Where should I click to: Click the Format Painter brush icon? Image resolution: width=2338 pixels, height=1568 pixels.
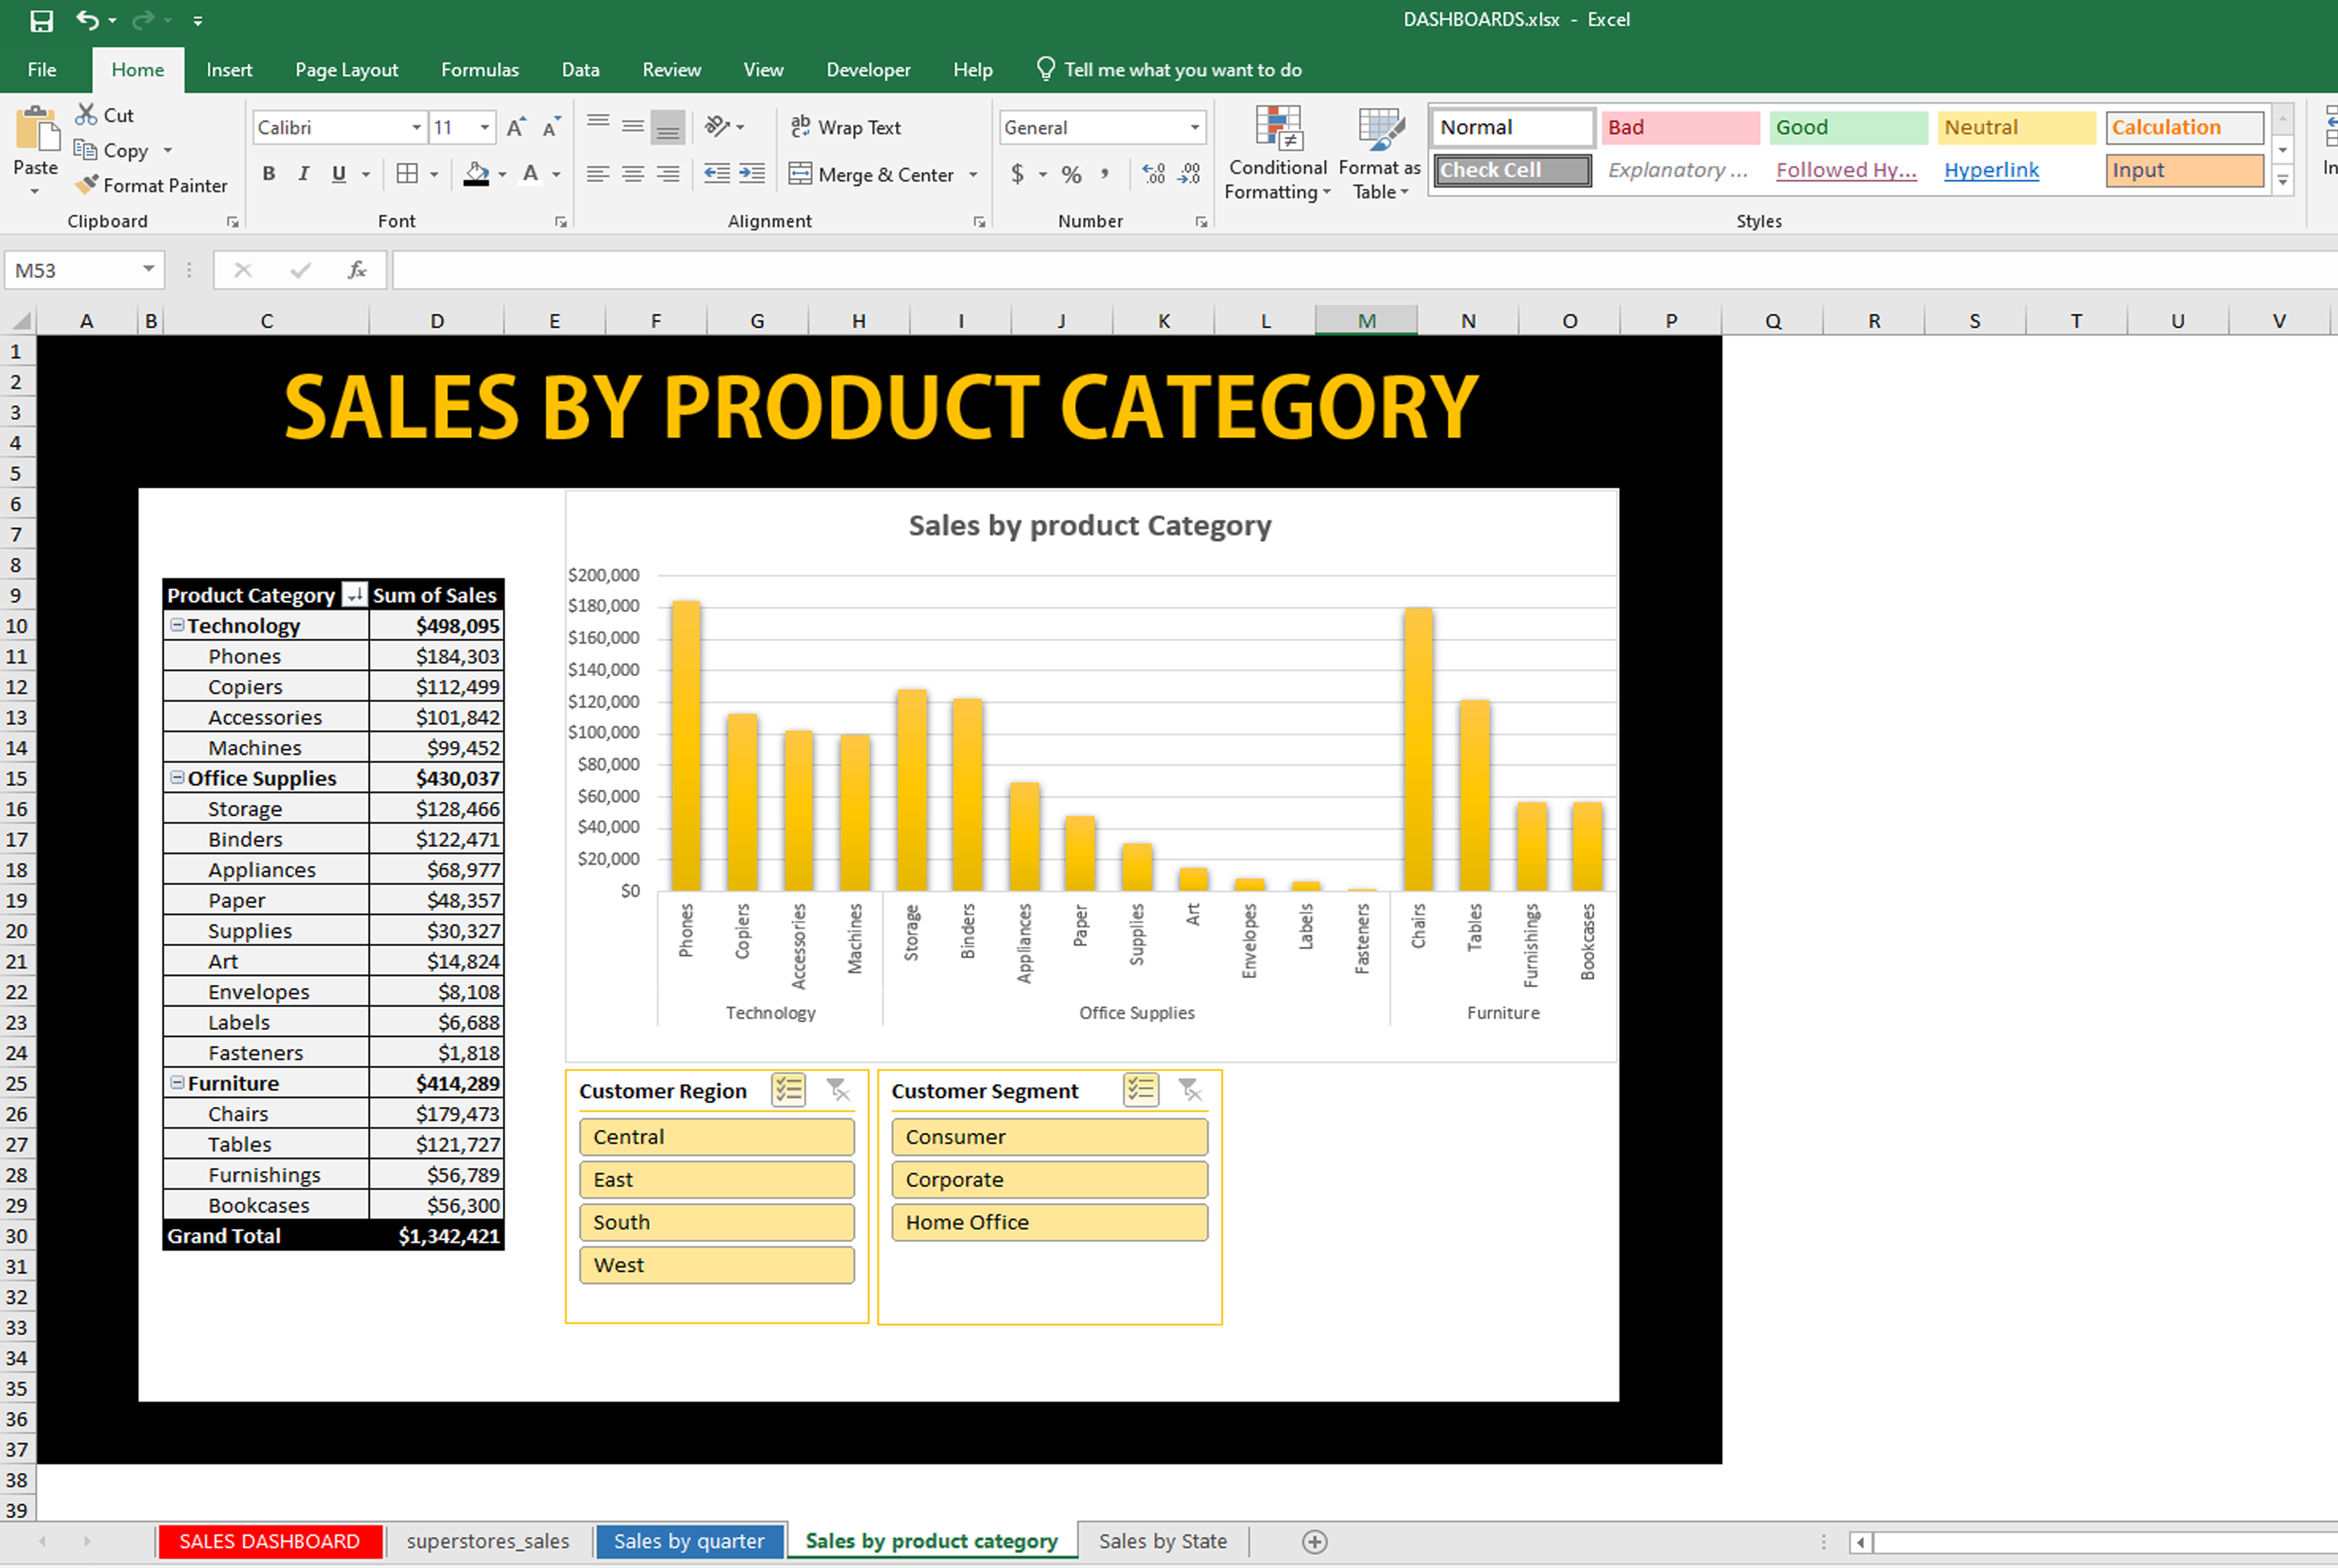coord(88,185)
